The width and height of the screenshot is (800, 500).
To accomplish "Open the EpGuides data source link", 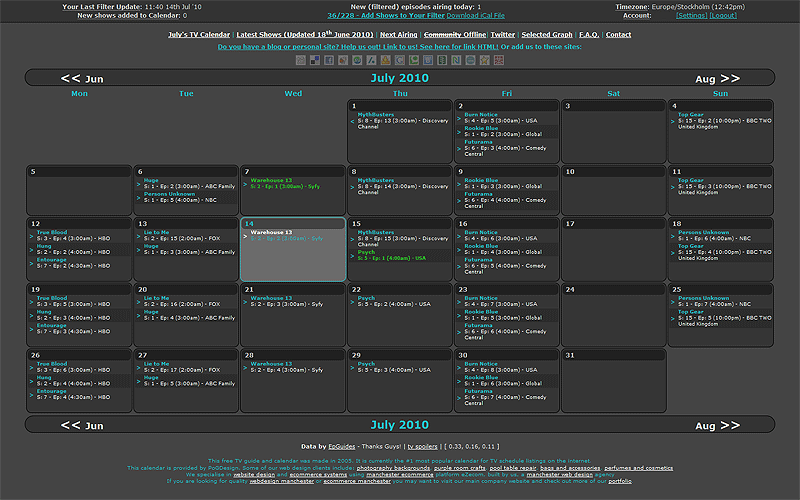I will tap(341, 446).
